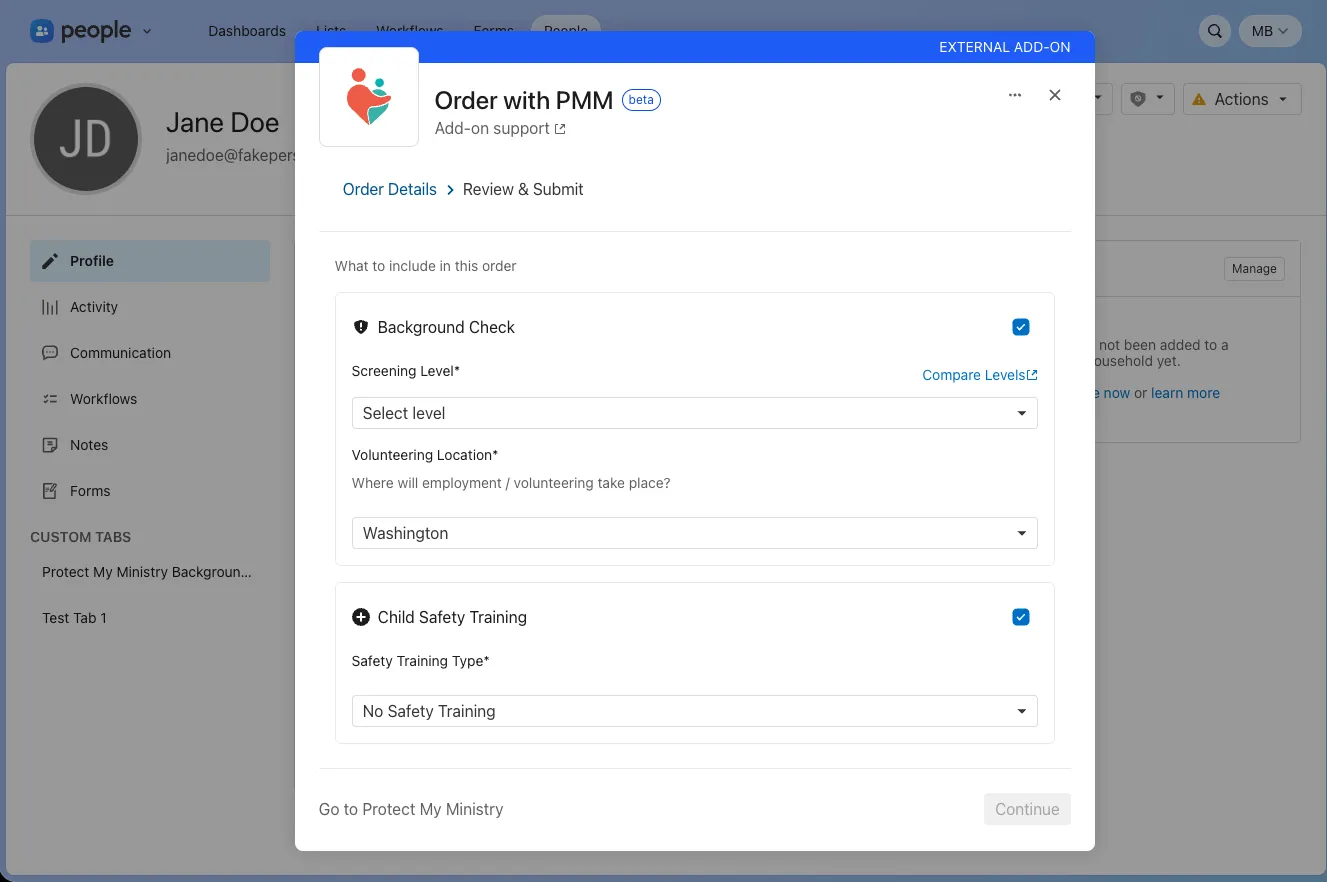This screenshot has height=882, width=1327.
Task: Click the Background Check shield icon
Action: pos(360,327)
